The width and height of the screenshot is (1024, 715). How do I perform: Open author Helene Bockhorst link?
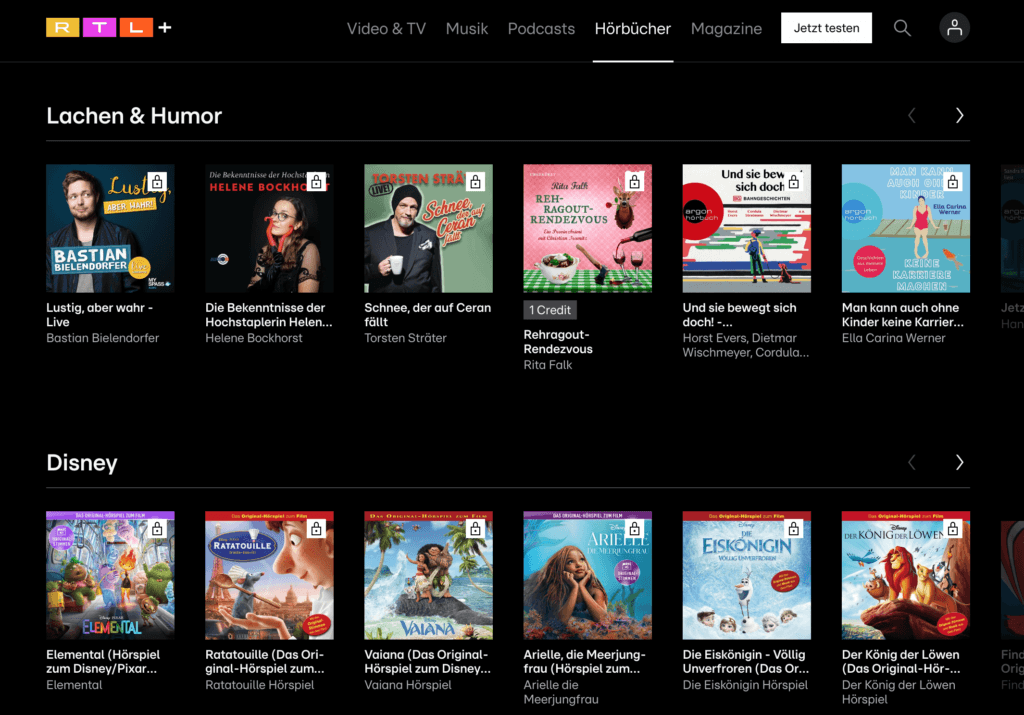(x=253, y=338)
